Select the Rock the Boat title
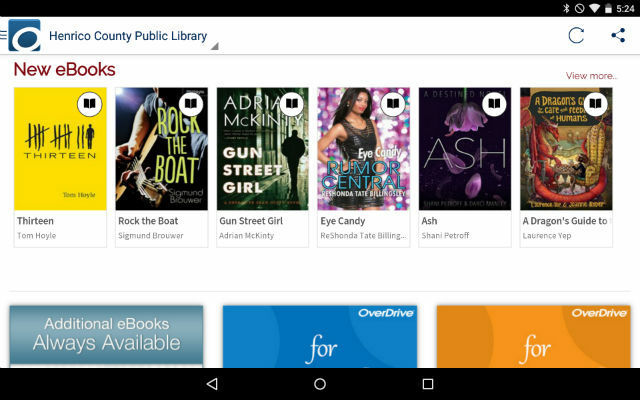The height and width of the screenshot is (400, 640). coord(148,221)
